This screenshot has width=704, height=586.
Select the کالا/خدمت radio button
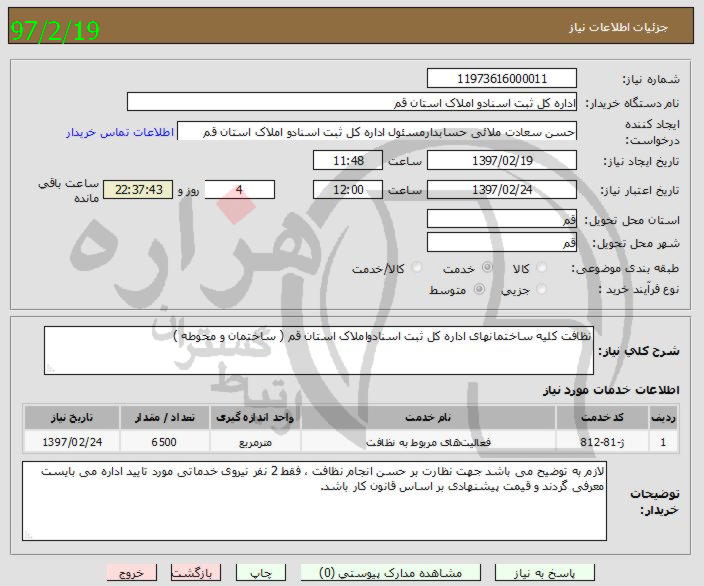417,268
